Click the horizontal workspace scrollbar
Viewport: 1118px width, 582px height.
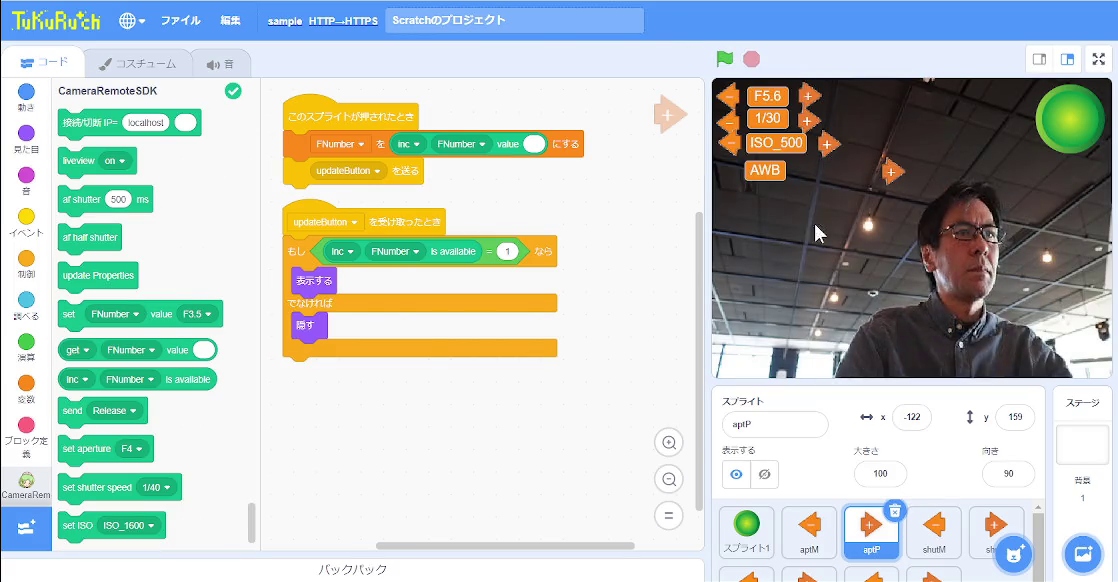coord(504,546)
